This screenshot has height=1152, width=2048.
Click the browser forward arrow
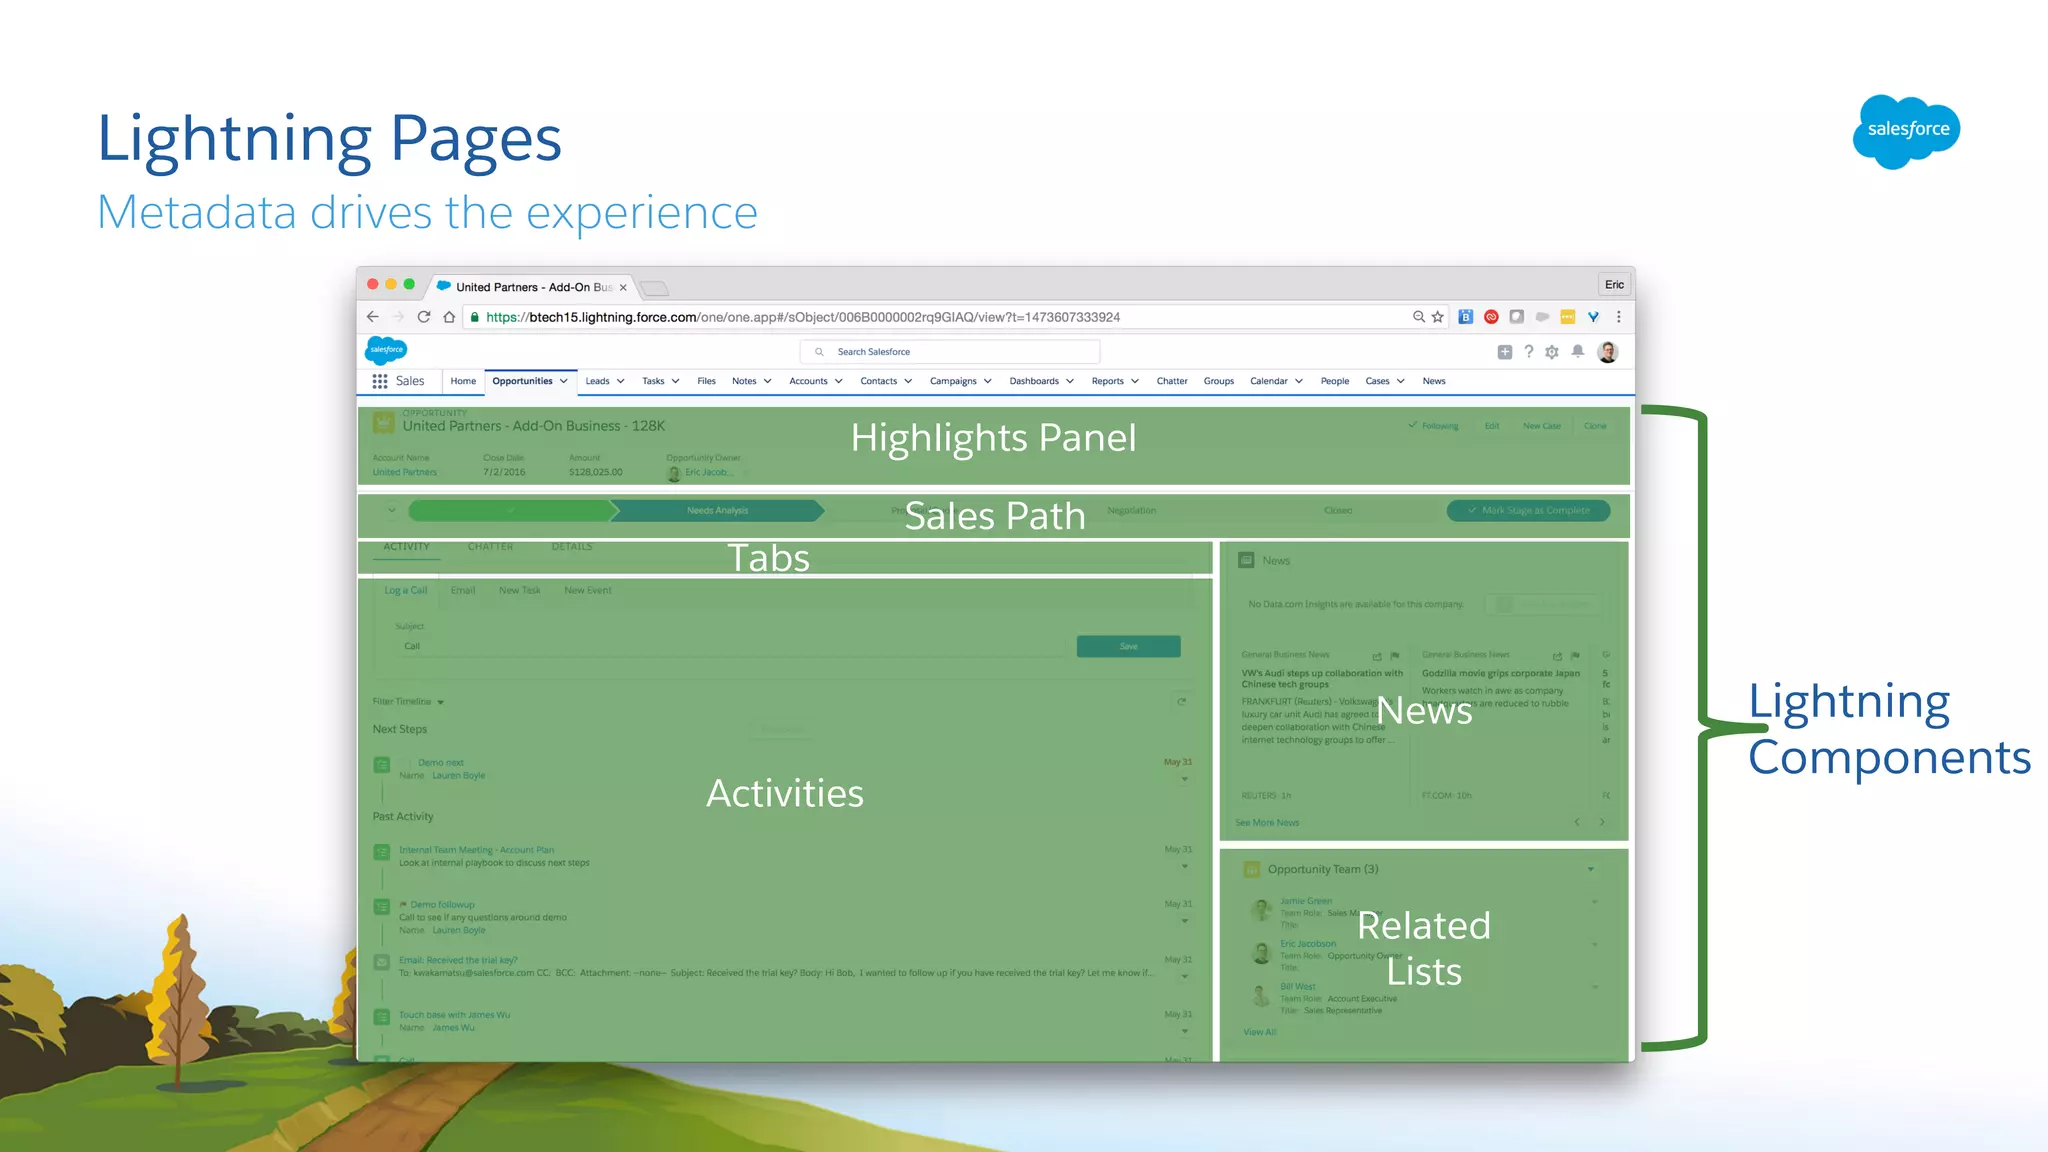pyautogui.click(x=398, y=317)
